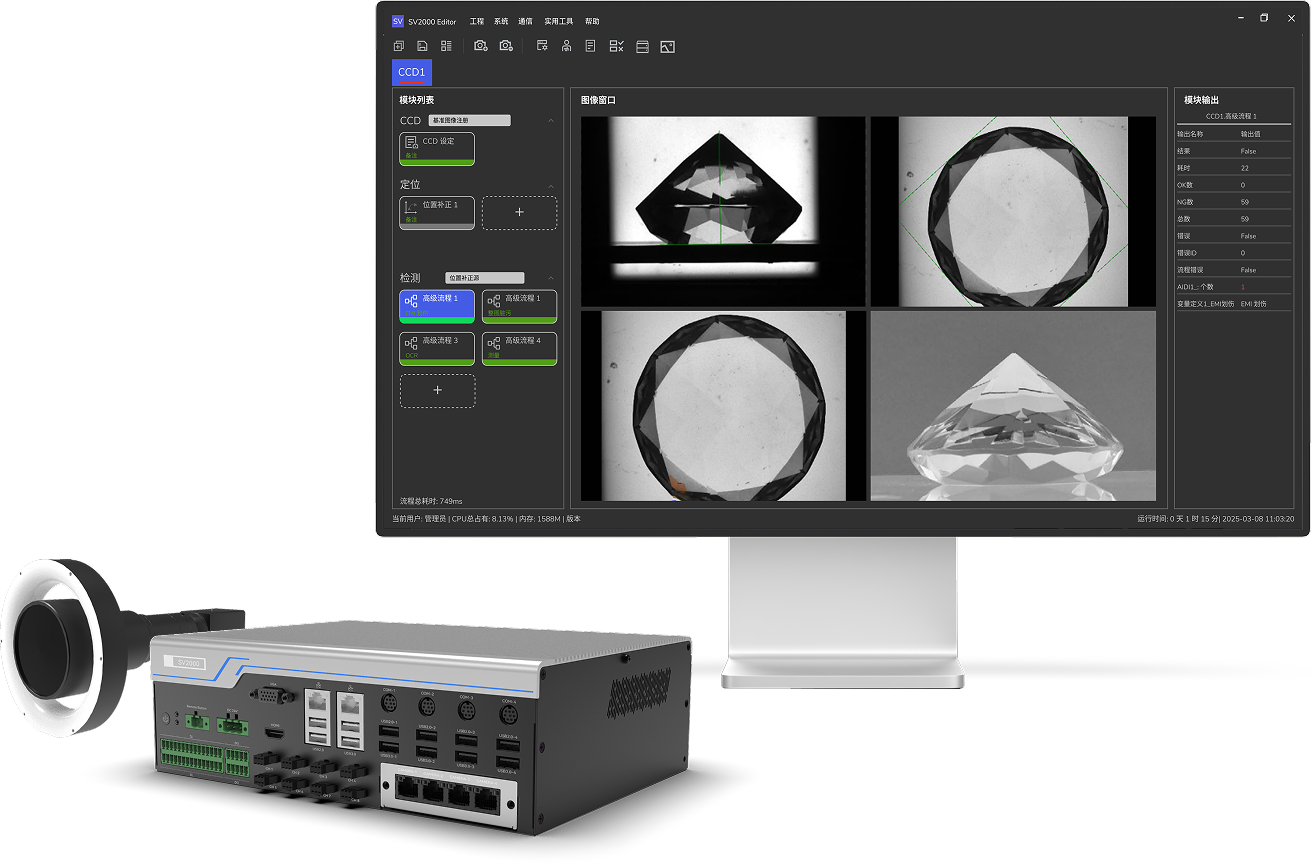Click the storage server icon in the toolbar
Screen dimensions: 1312x863
[642, 46]
